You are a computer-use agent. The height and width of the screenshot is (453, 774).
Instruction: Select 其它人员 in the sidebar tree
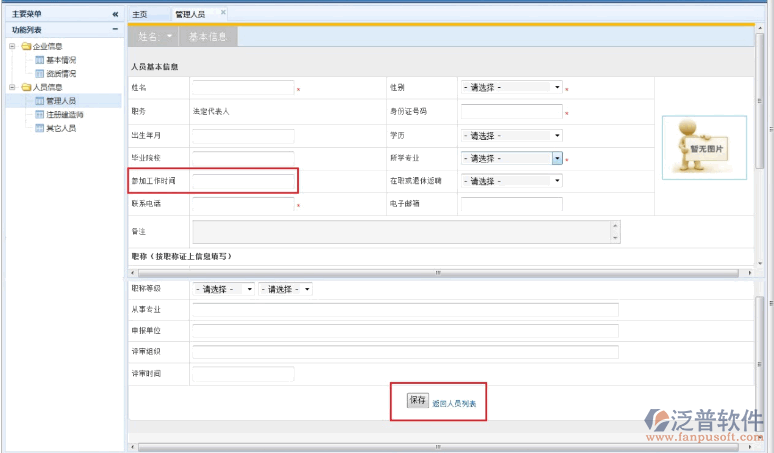tap(60, 128)
